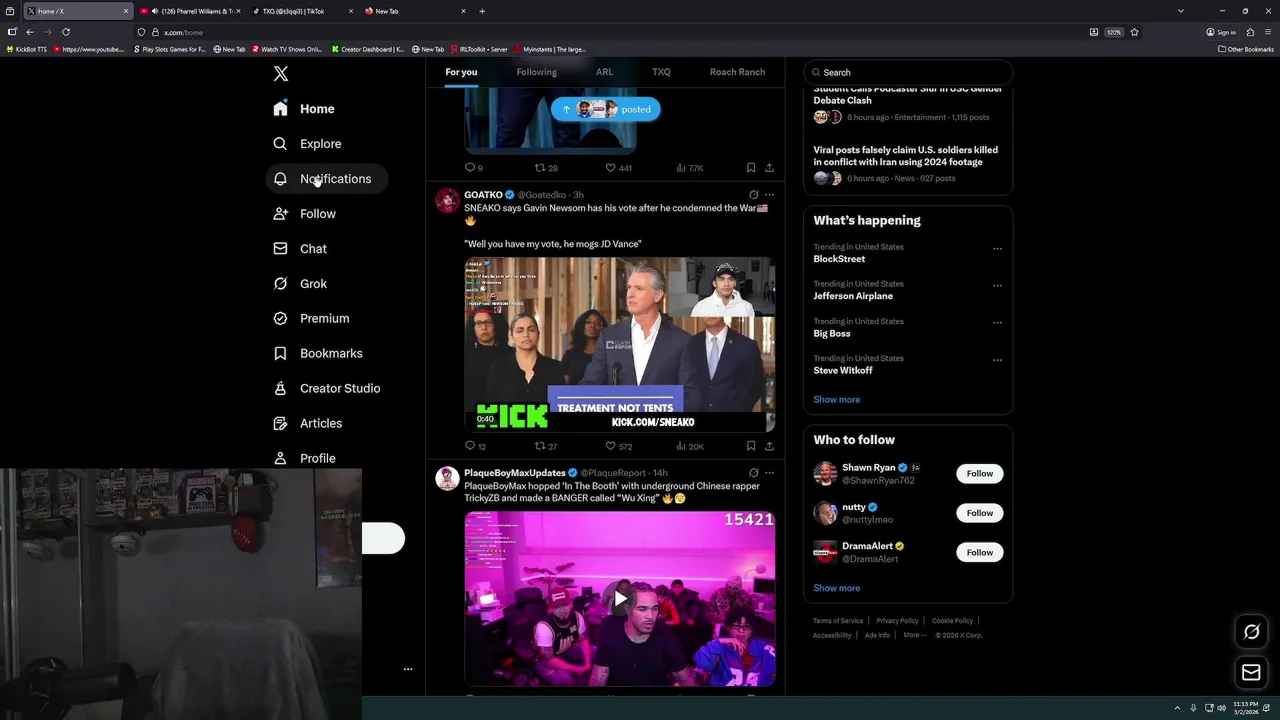Viewport: 1280px width, 720px height.
Task: Open Grok action on GOATKO post
Action: [x=753, y=195]
